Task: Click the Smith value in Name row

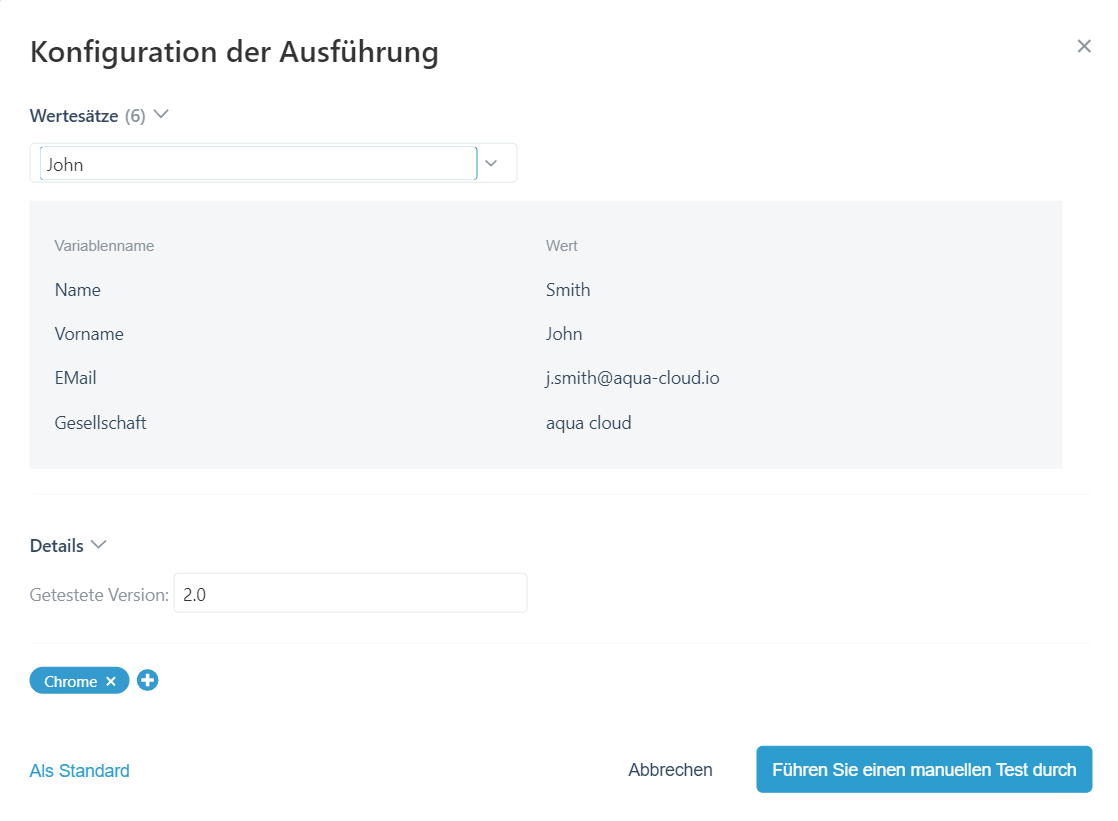Action: coord(567,290)
